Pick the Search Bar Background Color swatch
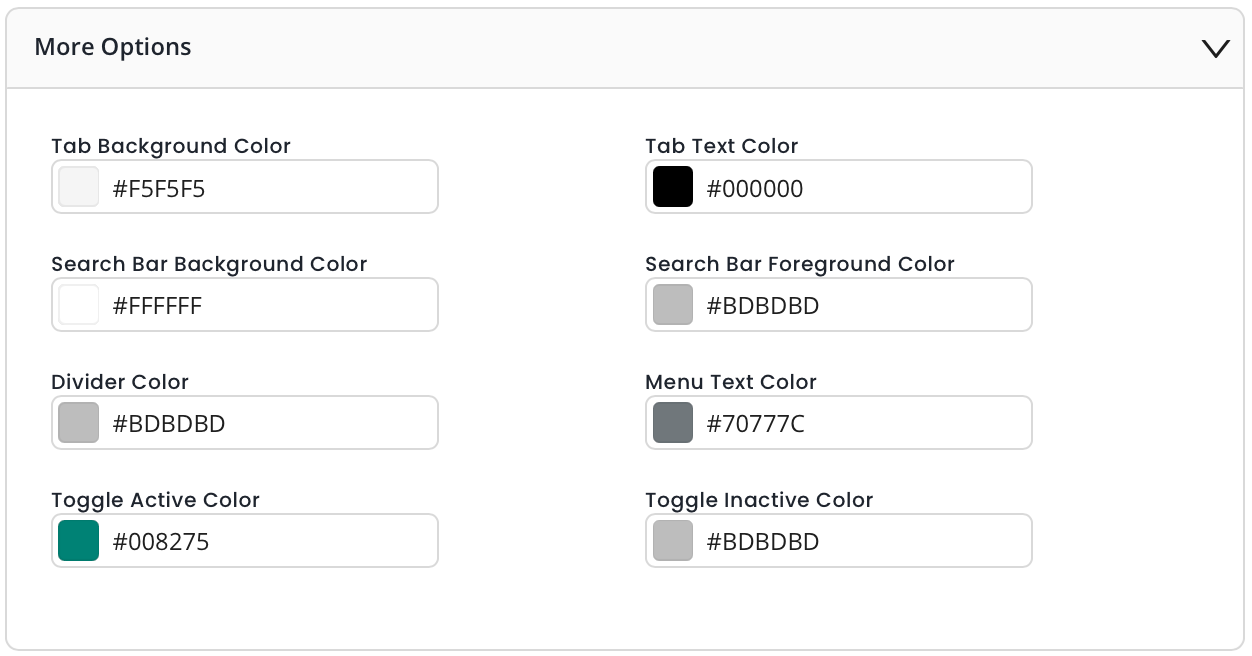The height and width of the screenshot is (656, 1252). (x=79, y=305)
